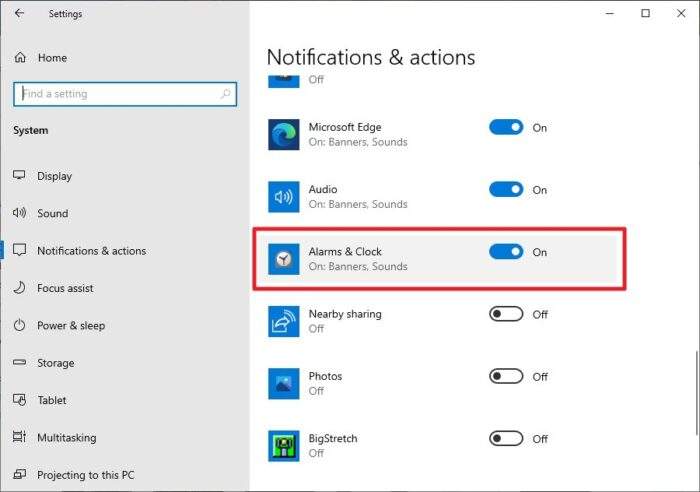Click the vertical scrollbar thumb
Screen dimensions: 700x492
click(696, 392)
